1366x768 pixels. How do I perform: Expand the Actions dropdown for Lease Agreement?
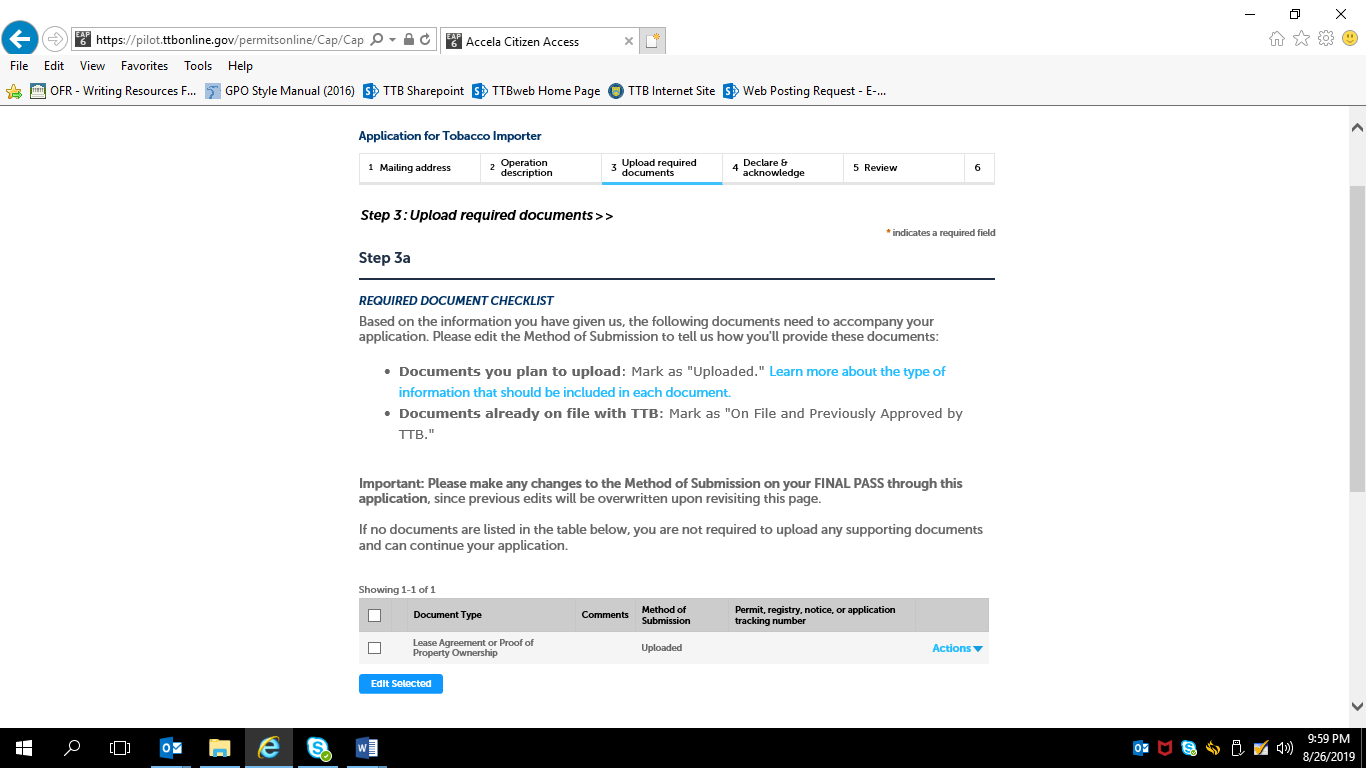(x=957, y=648)
